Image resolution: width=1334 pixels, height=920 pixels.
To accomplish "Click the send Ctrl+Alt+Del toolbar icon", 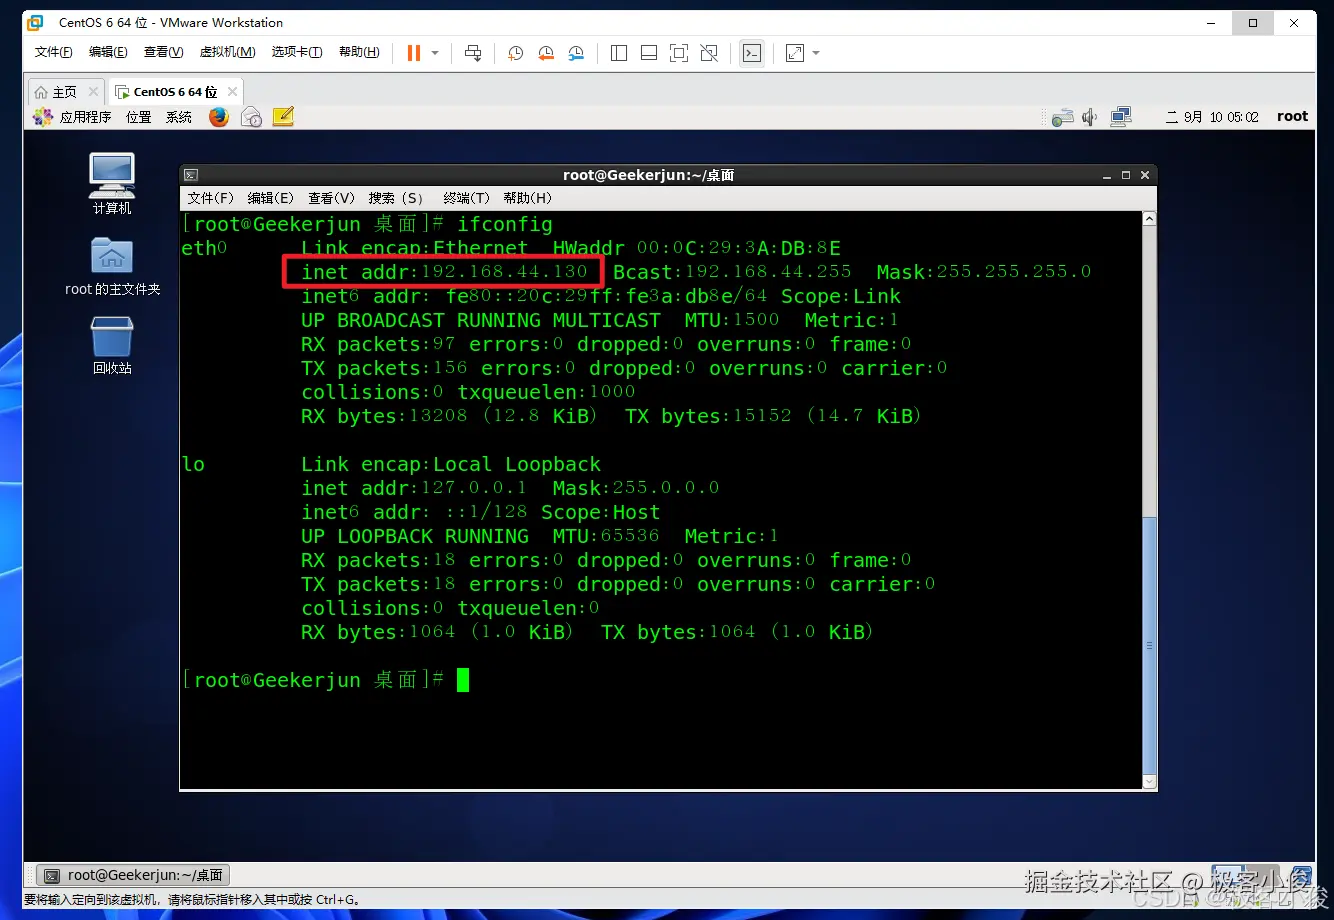I will click(474, 53).
